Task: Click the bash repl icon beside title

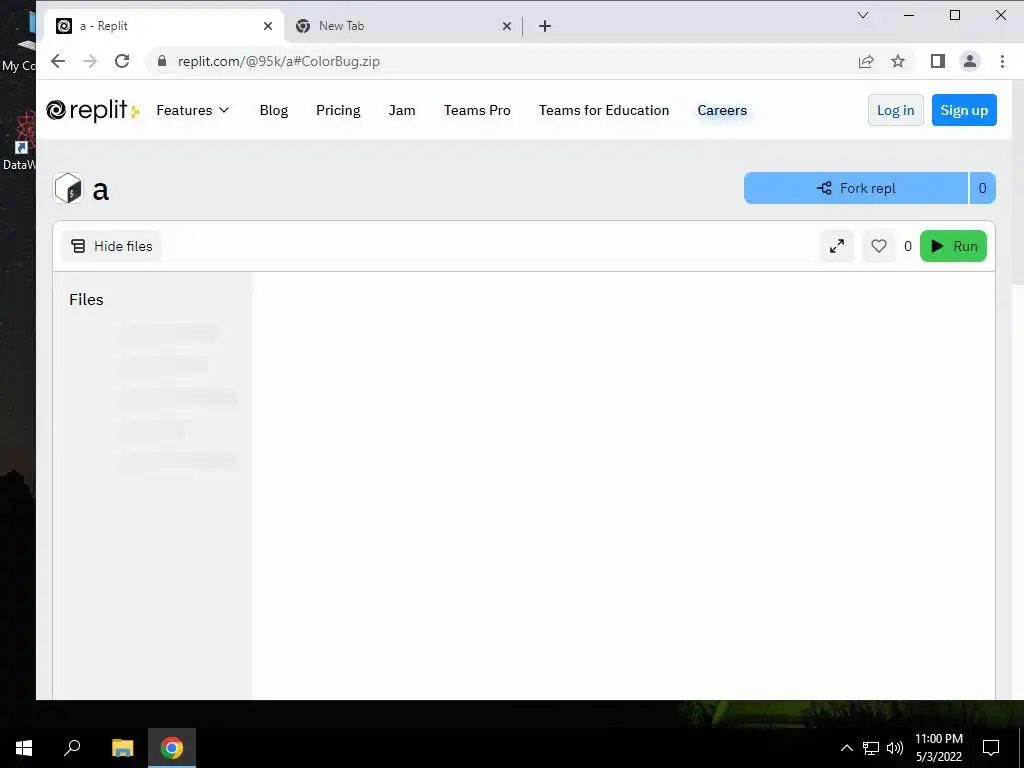Action: pyautogui.click(x=68, y=189)
